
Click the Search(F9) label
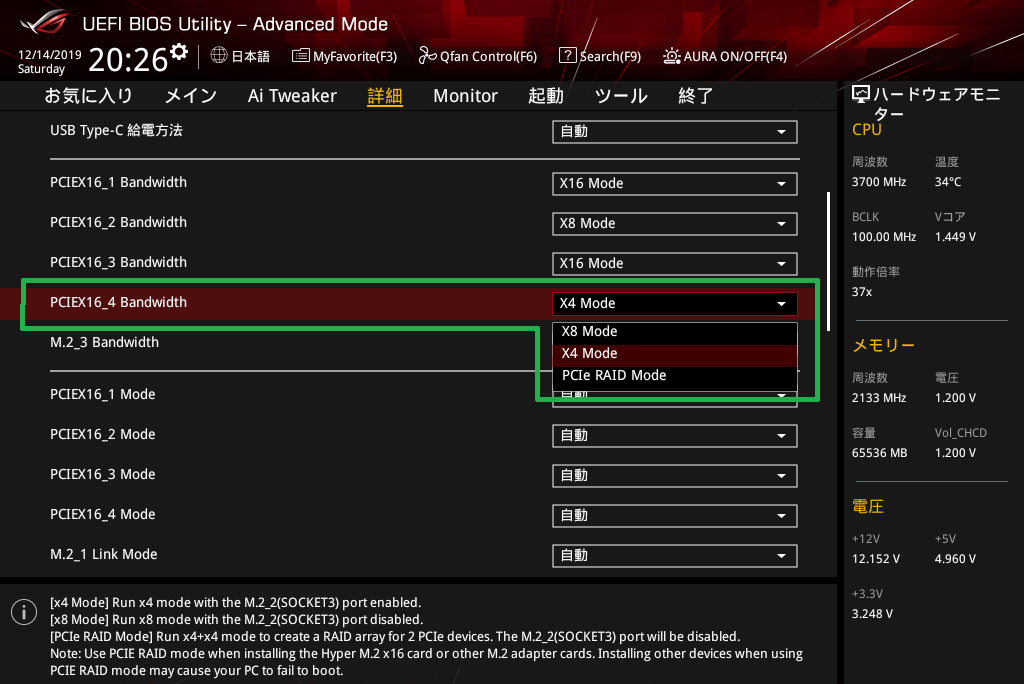click(x=610, y=56)
